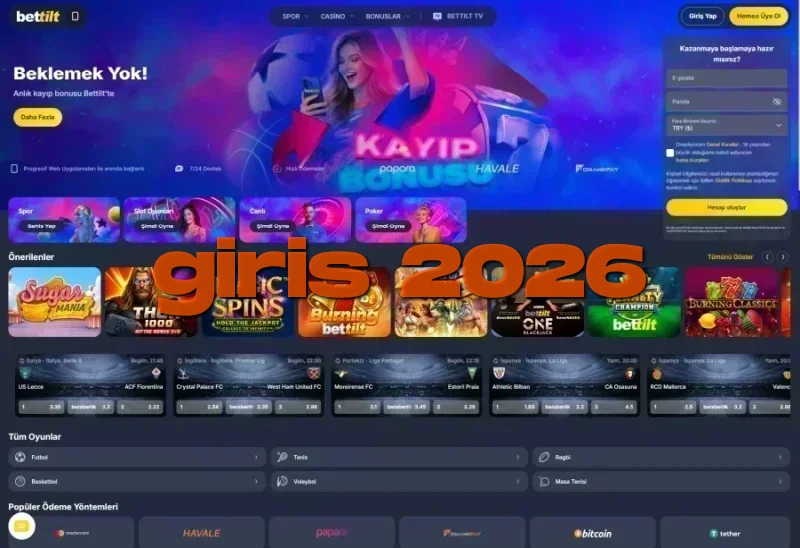Expand the Basketbol category row
Viewport: 800px width, 548px height.
click(137, 481)
